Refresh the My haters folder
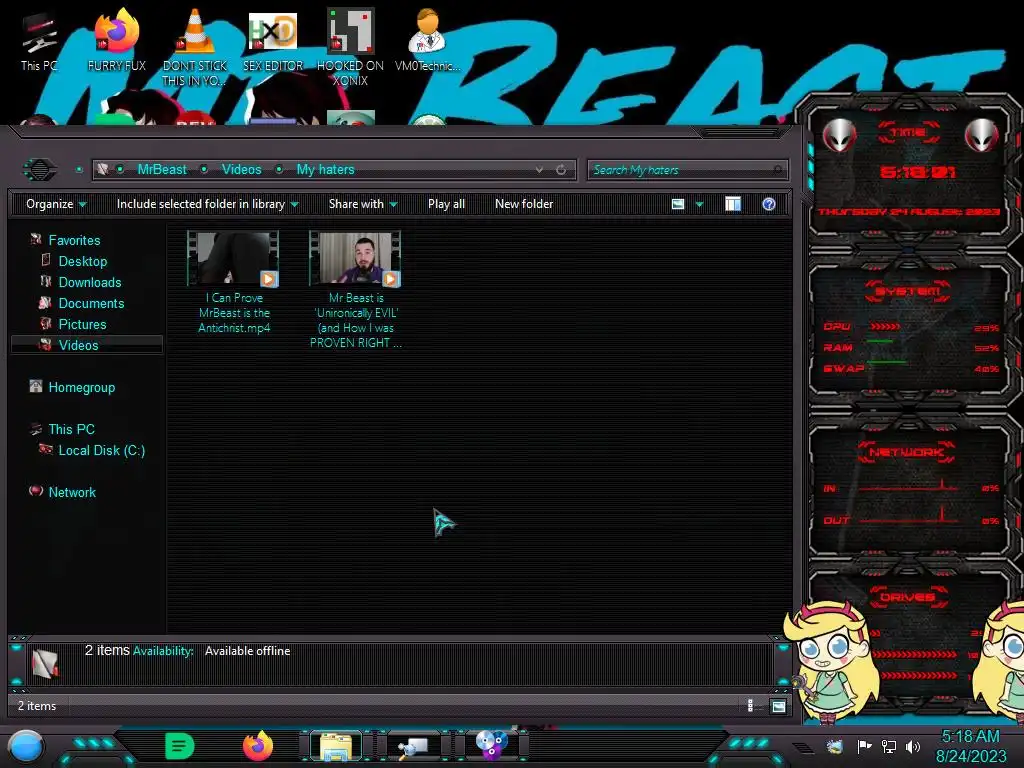 [561, 170]
